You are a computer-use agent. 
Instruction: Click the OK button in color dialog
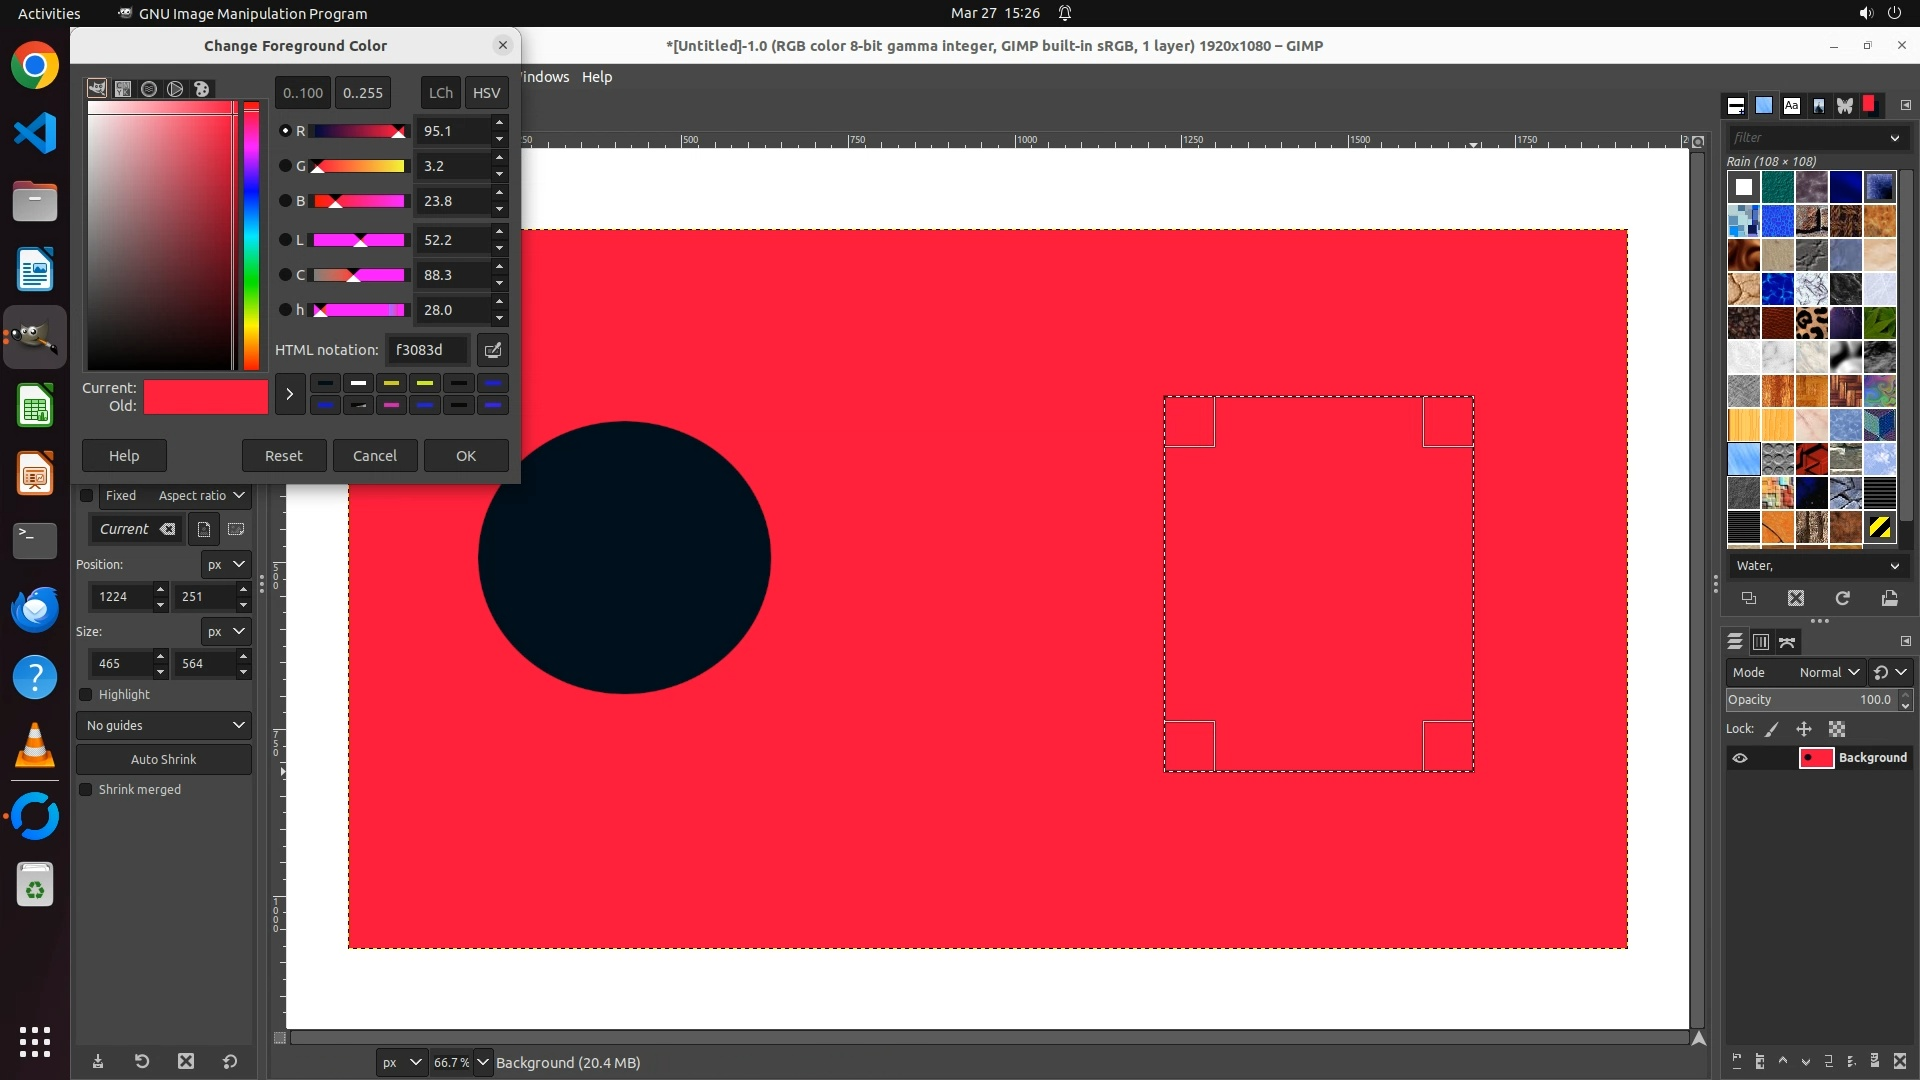coord(466,456)
